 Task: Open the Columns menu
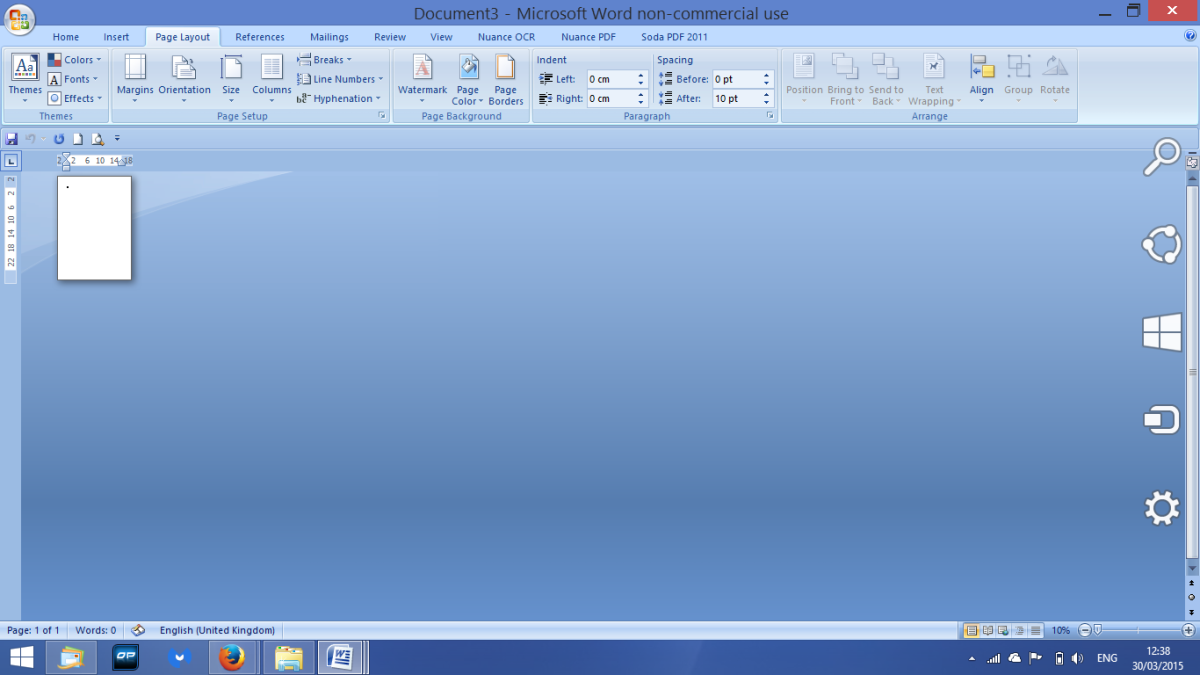271,79
